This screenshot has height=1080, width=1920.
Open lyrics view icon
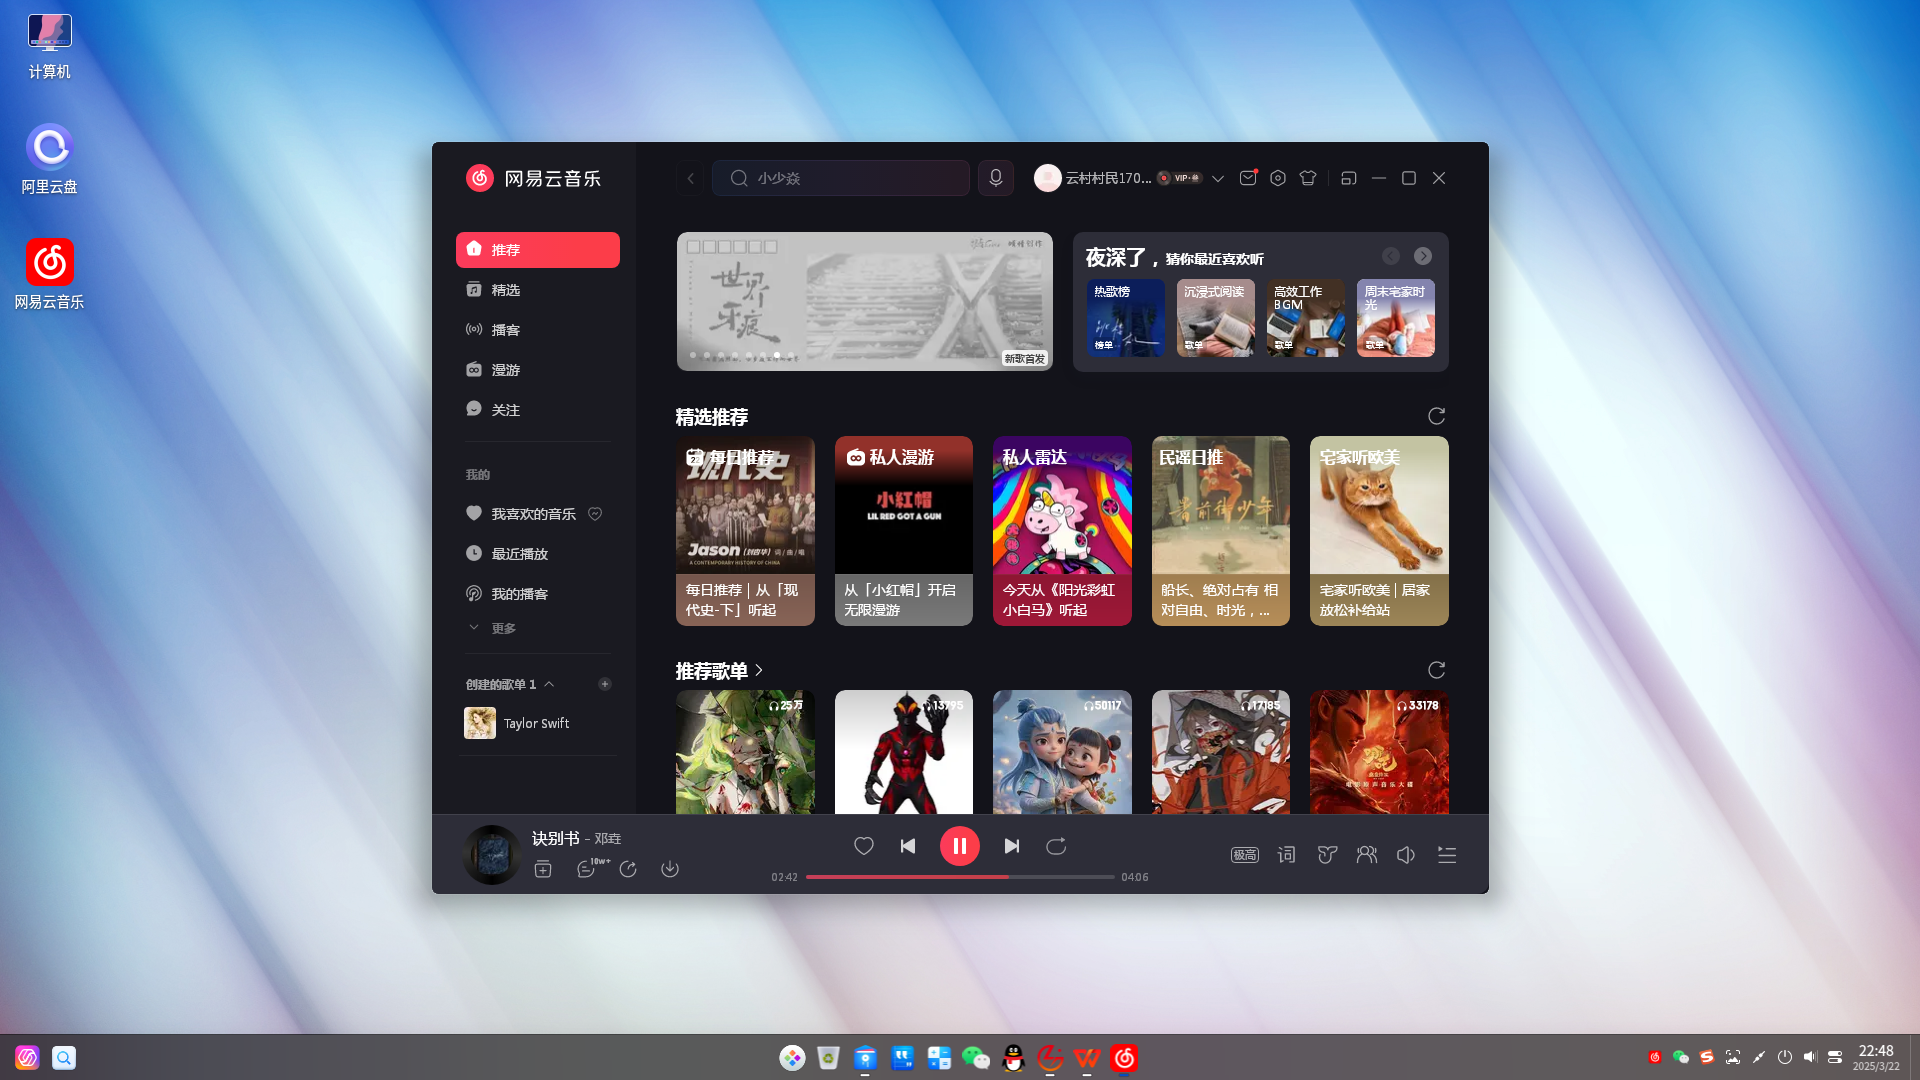1287,855
